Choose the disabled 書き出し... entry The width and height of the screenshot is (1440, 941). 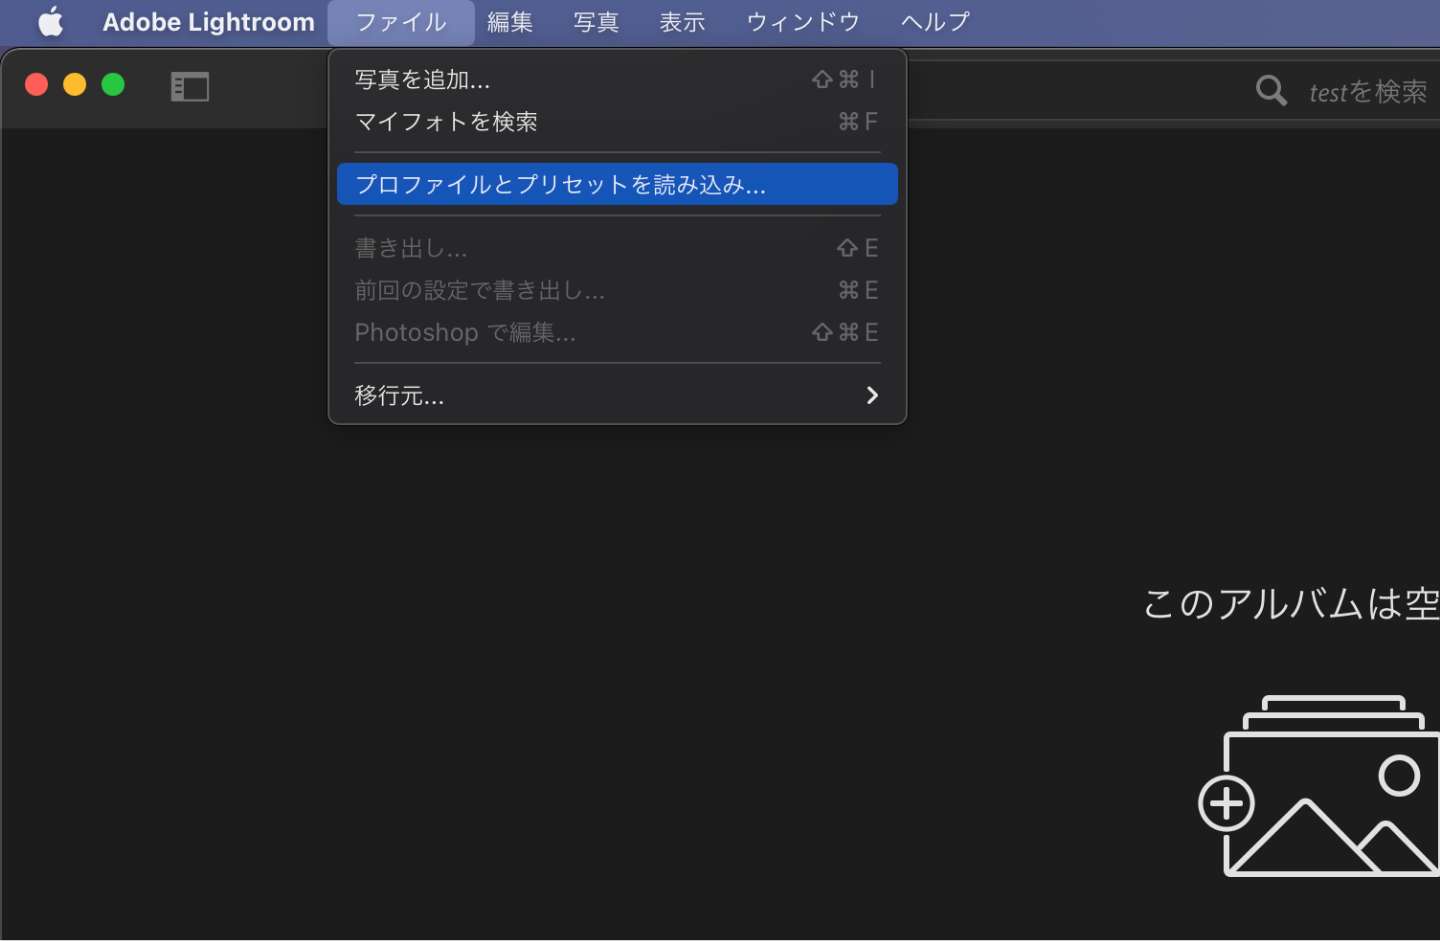click(x=617, y=248)
